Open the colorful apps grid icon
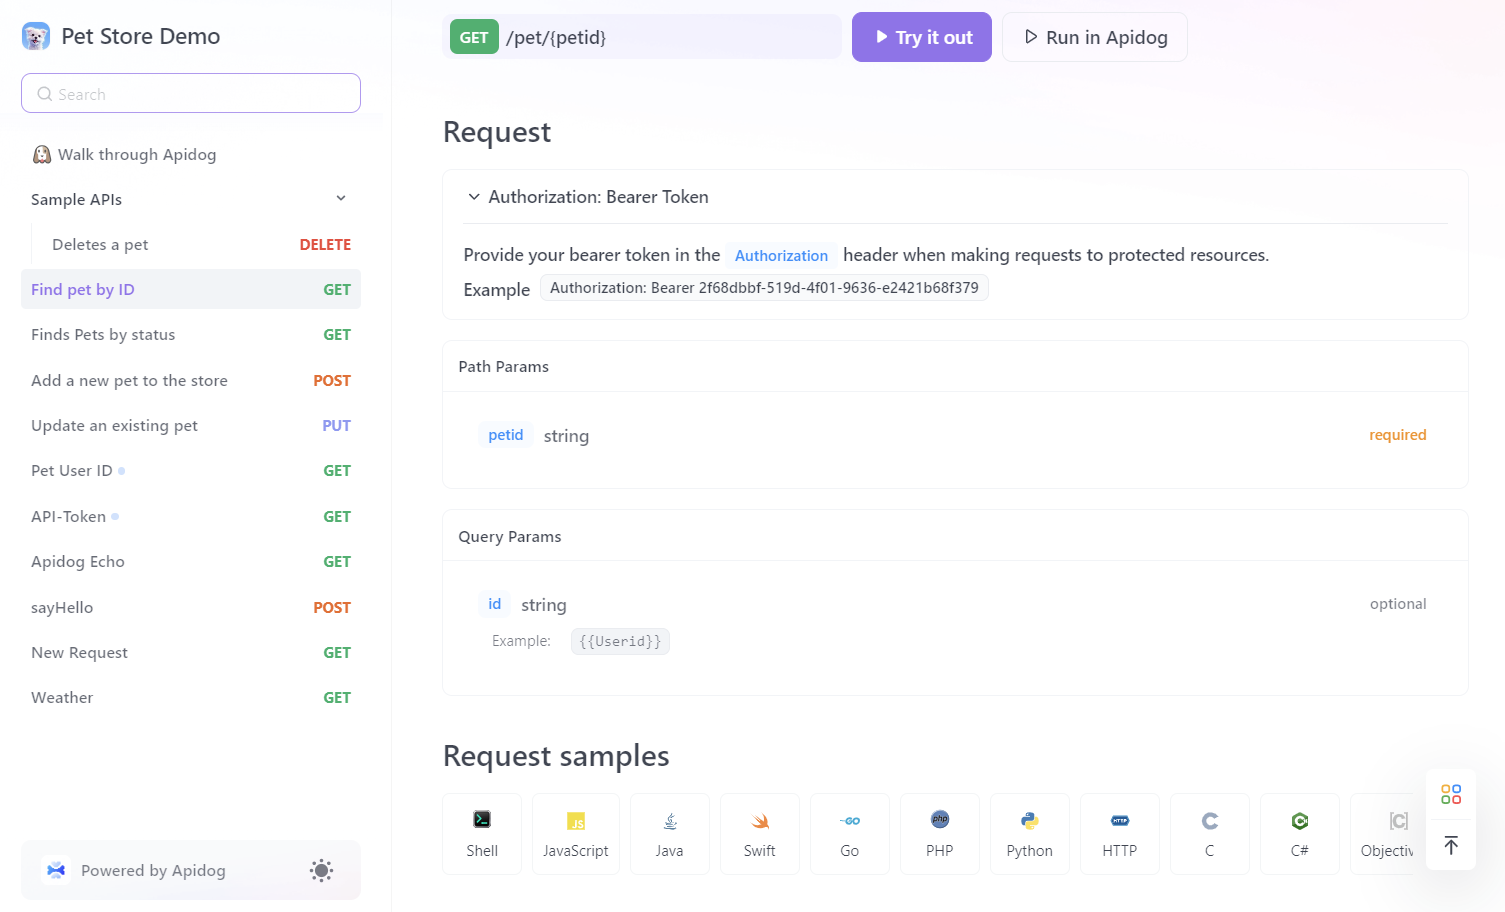The width and height of the screenshot is (1505, 912). pos(1450,793)
